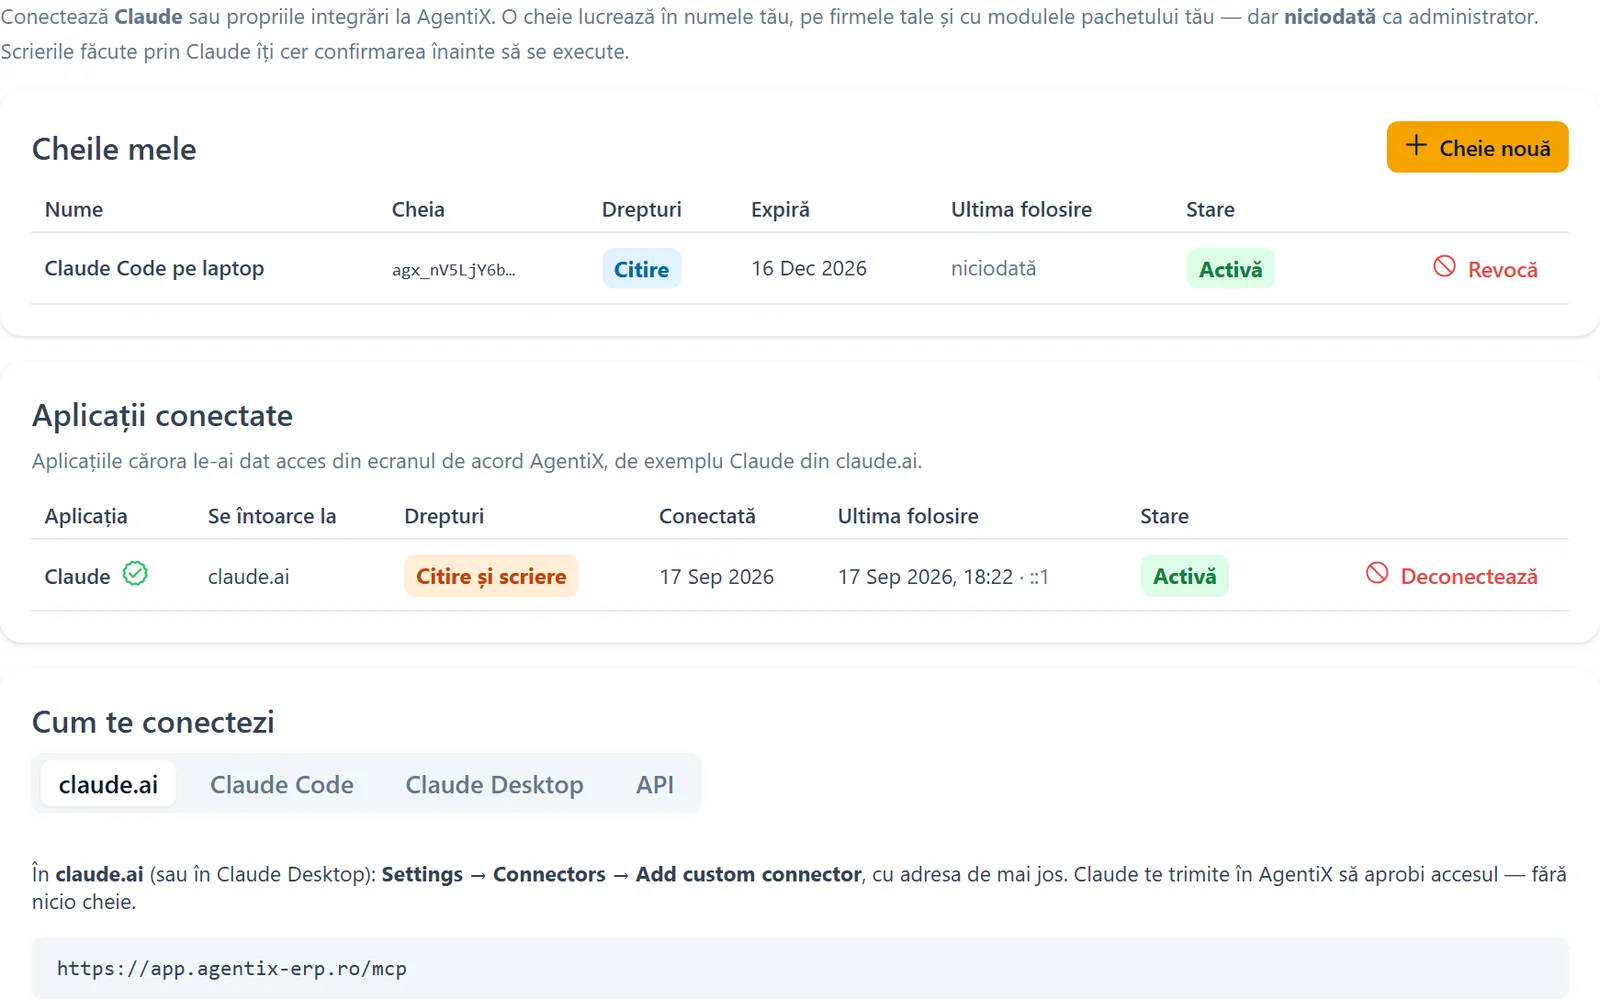This screenshot has height=999, width=1600.
Task: Click the Cheia column header
Action: point(418,209)
